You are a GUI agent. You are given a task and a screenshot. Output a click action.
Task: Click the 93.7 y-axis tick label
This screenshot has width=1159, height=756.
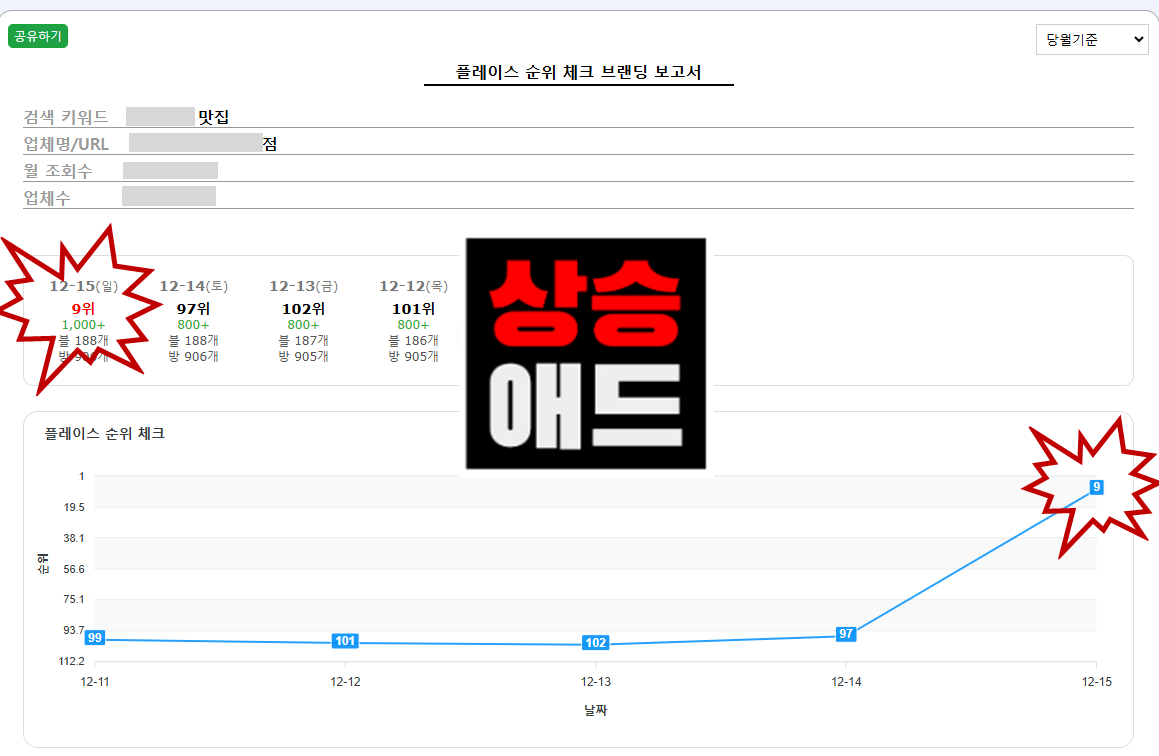pyautogui.click(x=74, y=630)
